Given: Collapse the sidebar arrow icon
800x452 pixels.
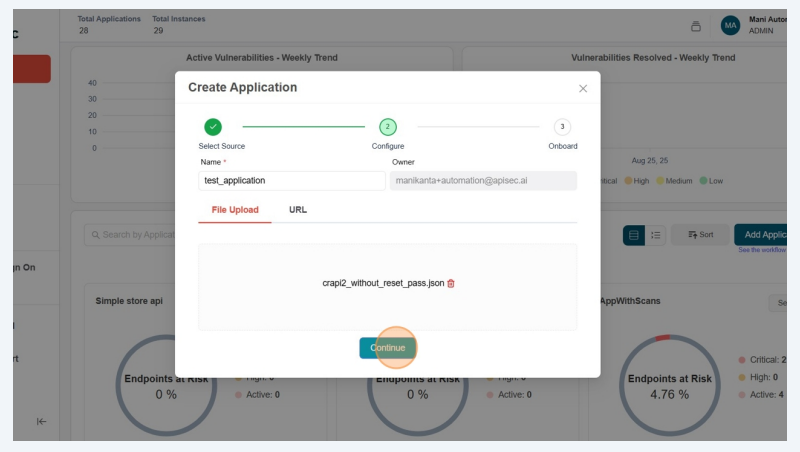Looking at the screenshot, I should pos(41,421).
